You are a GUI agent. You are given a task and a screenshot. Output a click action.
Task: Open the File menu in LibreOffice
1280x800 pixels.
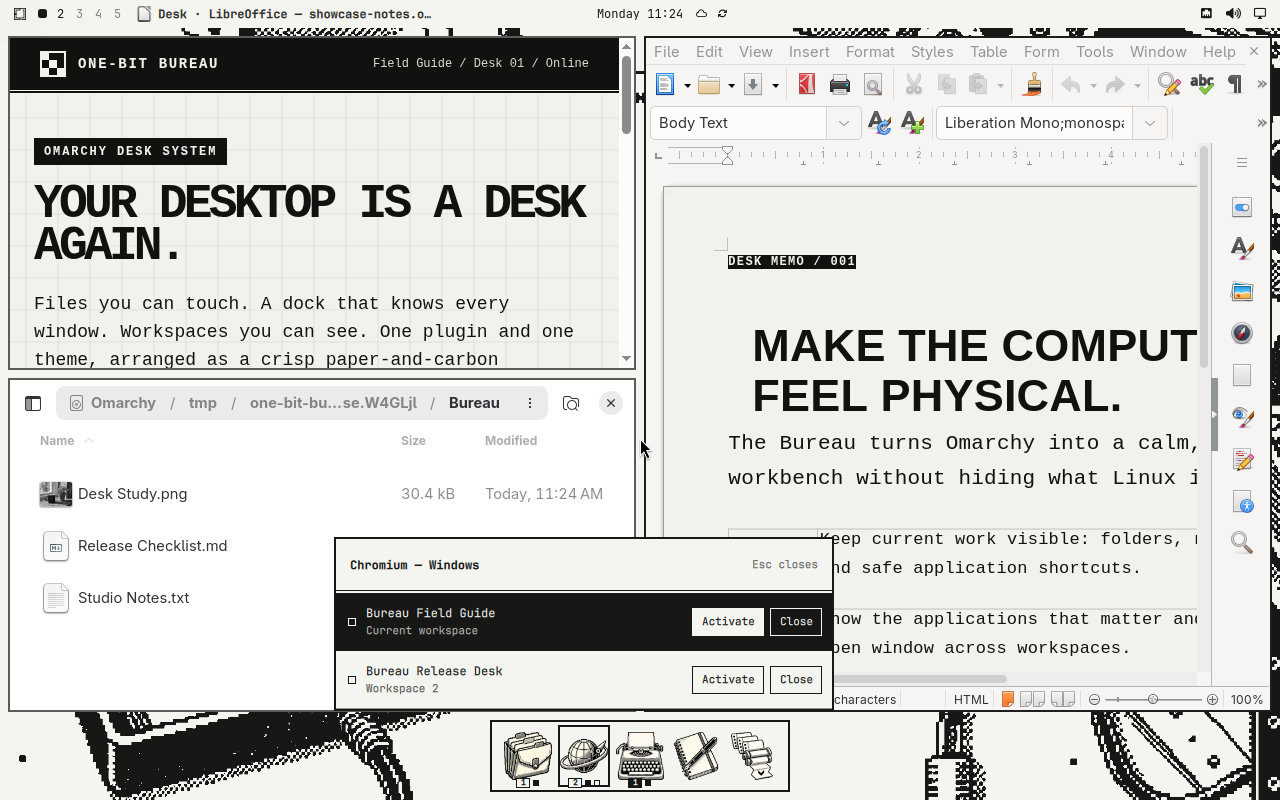666,52
